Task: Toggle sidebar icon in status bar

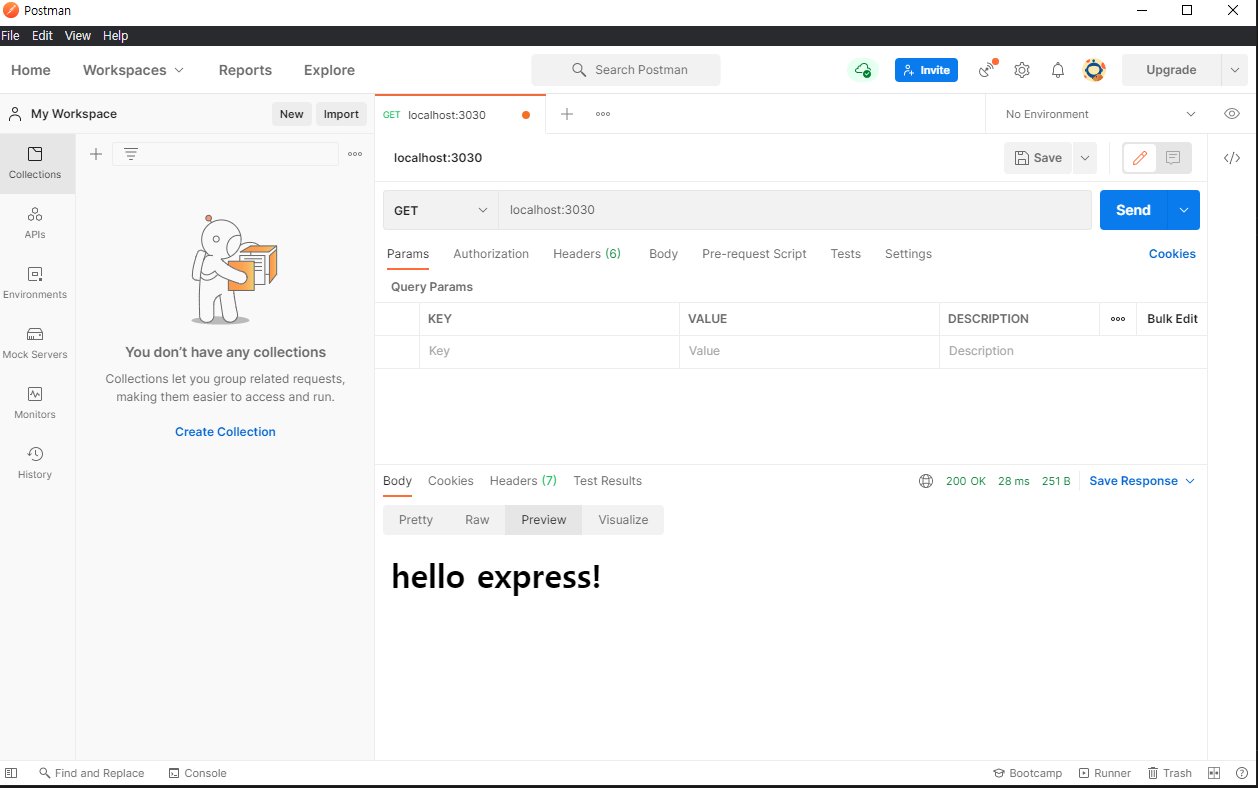Action: 11,773
